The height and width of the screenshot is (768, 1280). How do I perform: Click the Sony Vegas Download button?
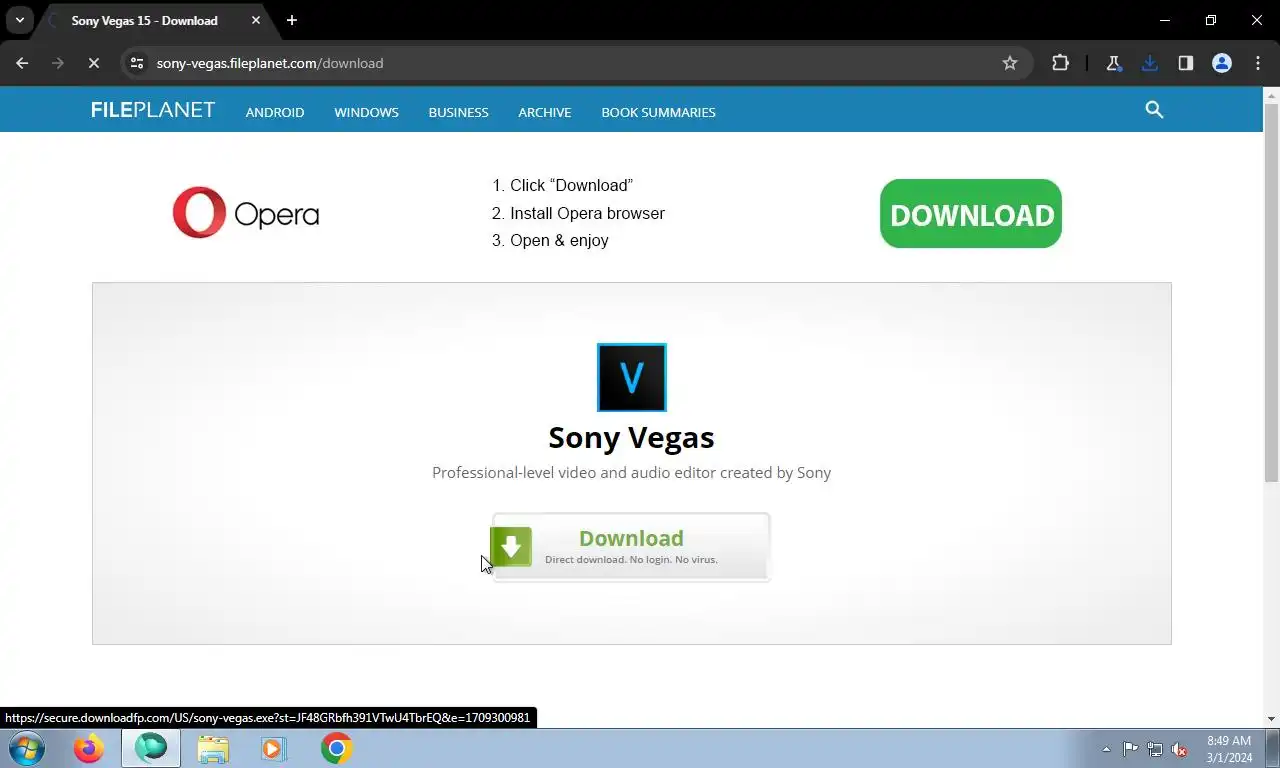click(631, 547)
